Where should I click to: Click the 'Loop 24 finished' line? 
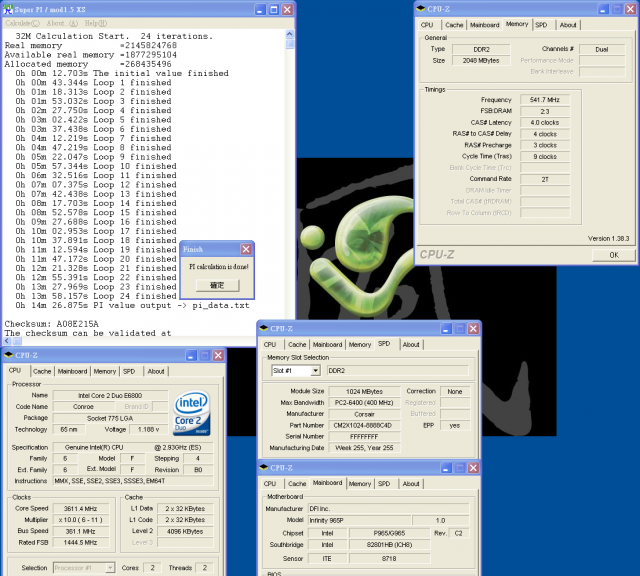point(96,296)
